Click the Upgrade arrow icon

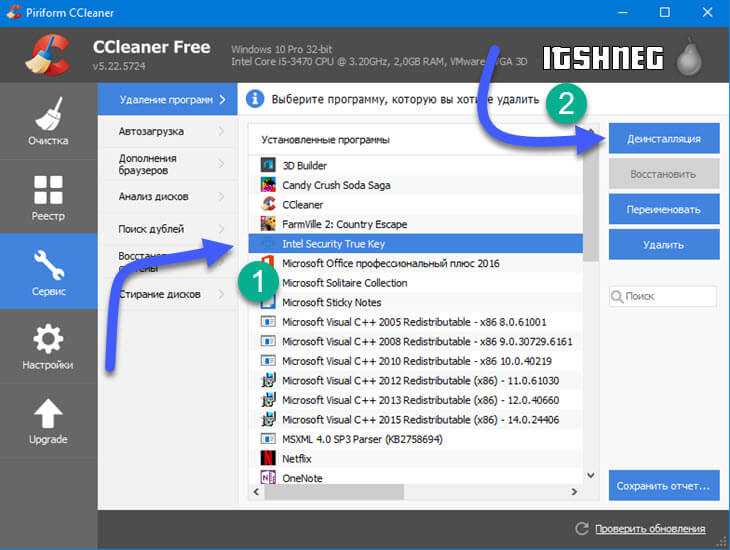pyautogui.click(x=48, y=413)
